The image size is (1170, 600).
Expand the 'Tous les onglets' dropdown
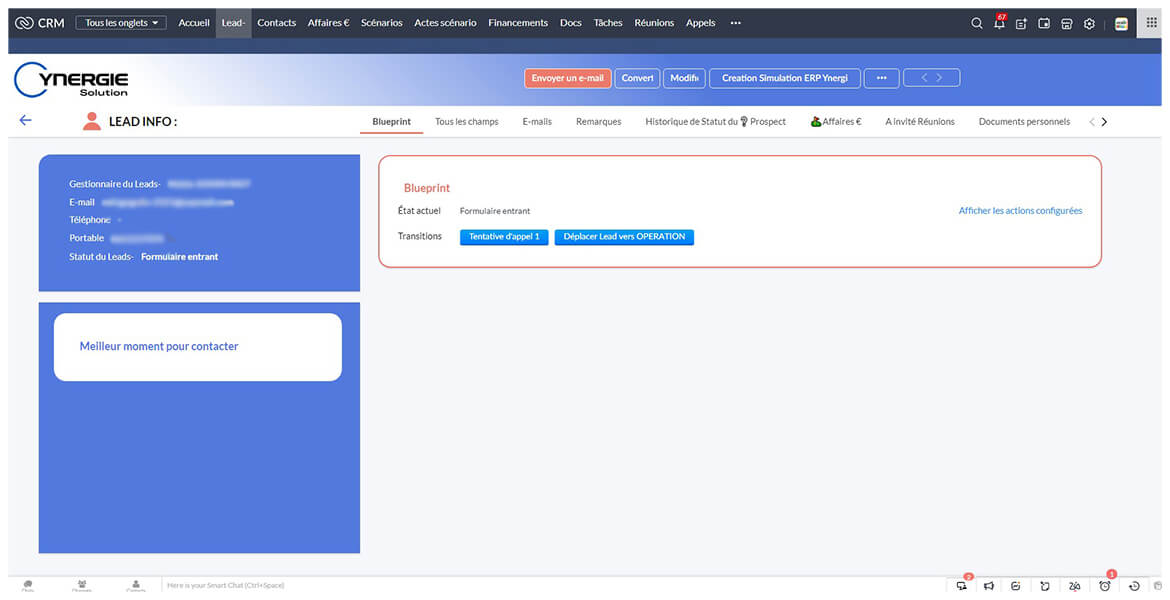pyautogui.click(x=120, y=23)
